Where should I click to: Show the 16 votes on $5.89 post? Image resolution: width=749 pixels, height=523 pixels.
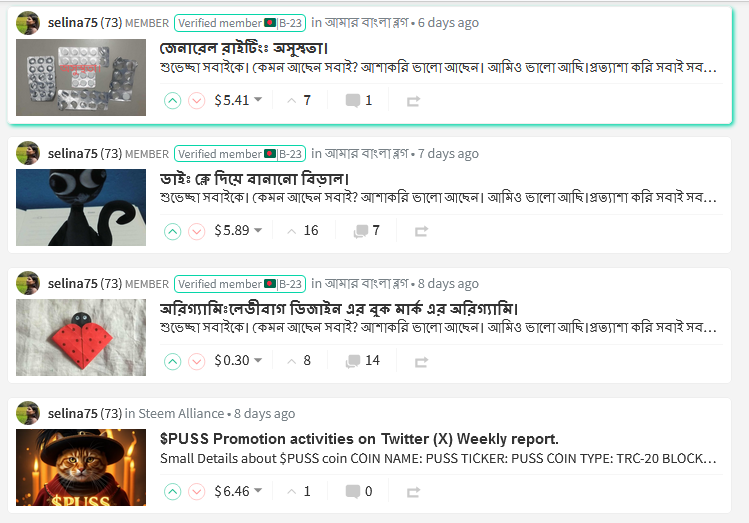303,231
